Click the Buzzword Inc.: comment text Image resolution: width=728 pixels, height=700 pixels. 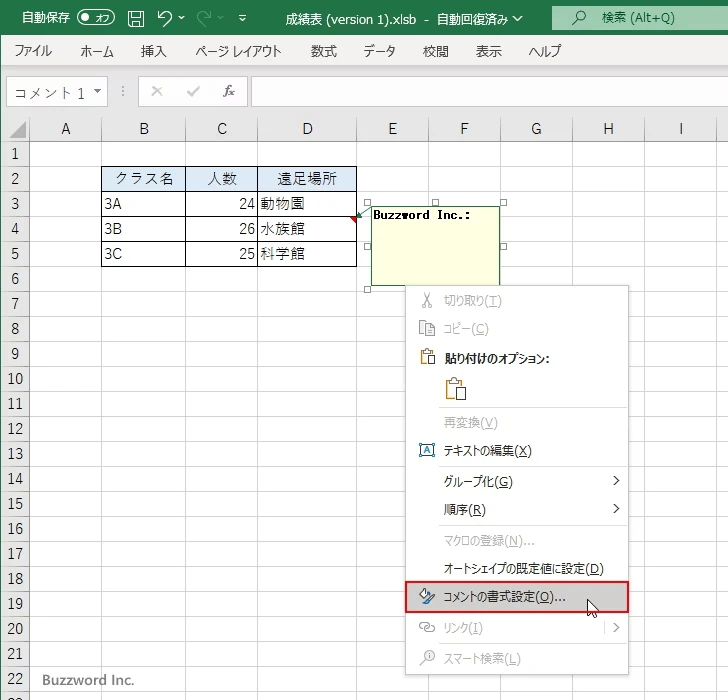[422, 215]
